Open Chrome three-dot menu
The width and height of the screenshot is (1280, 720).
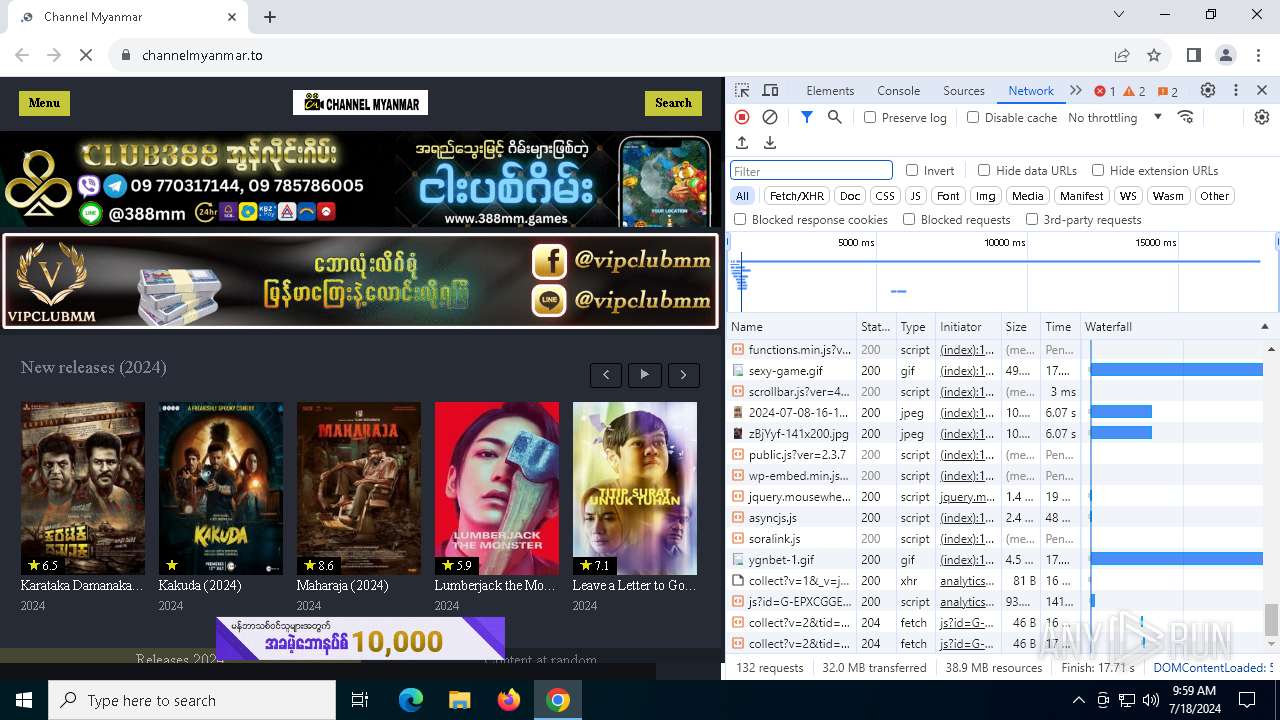click(1257, 55)
